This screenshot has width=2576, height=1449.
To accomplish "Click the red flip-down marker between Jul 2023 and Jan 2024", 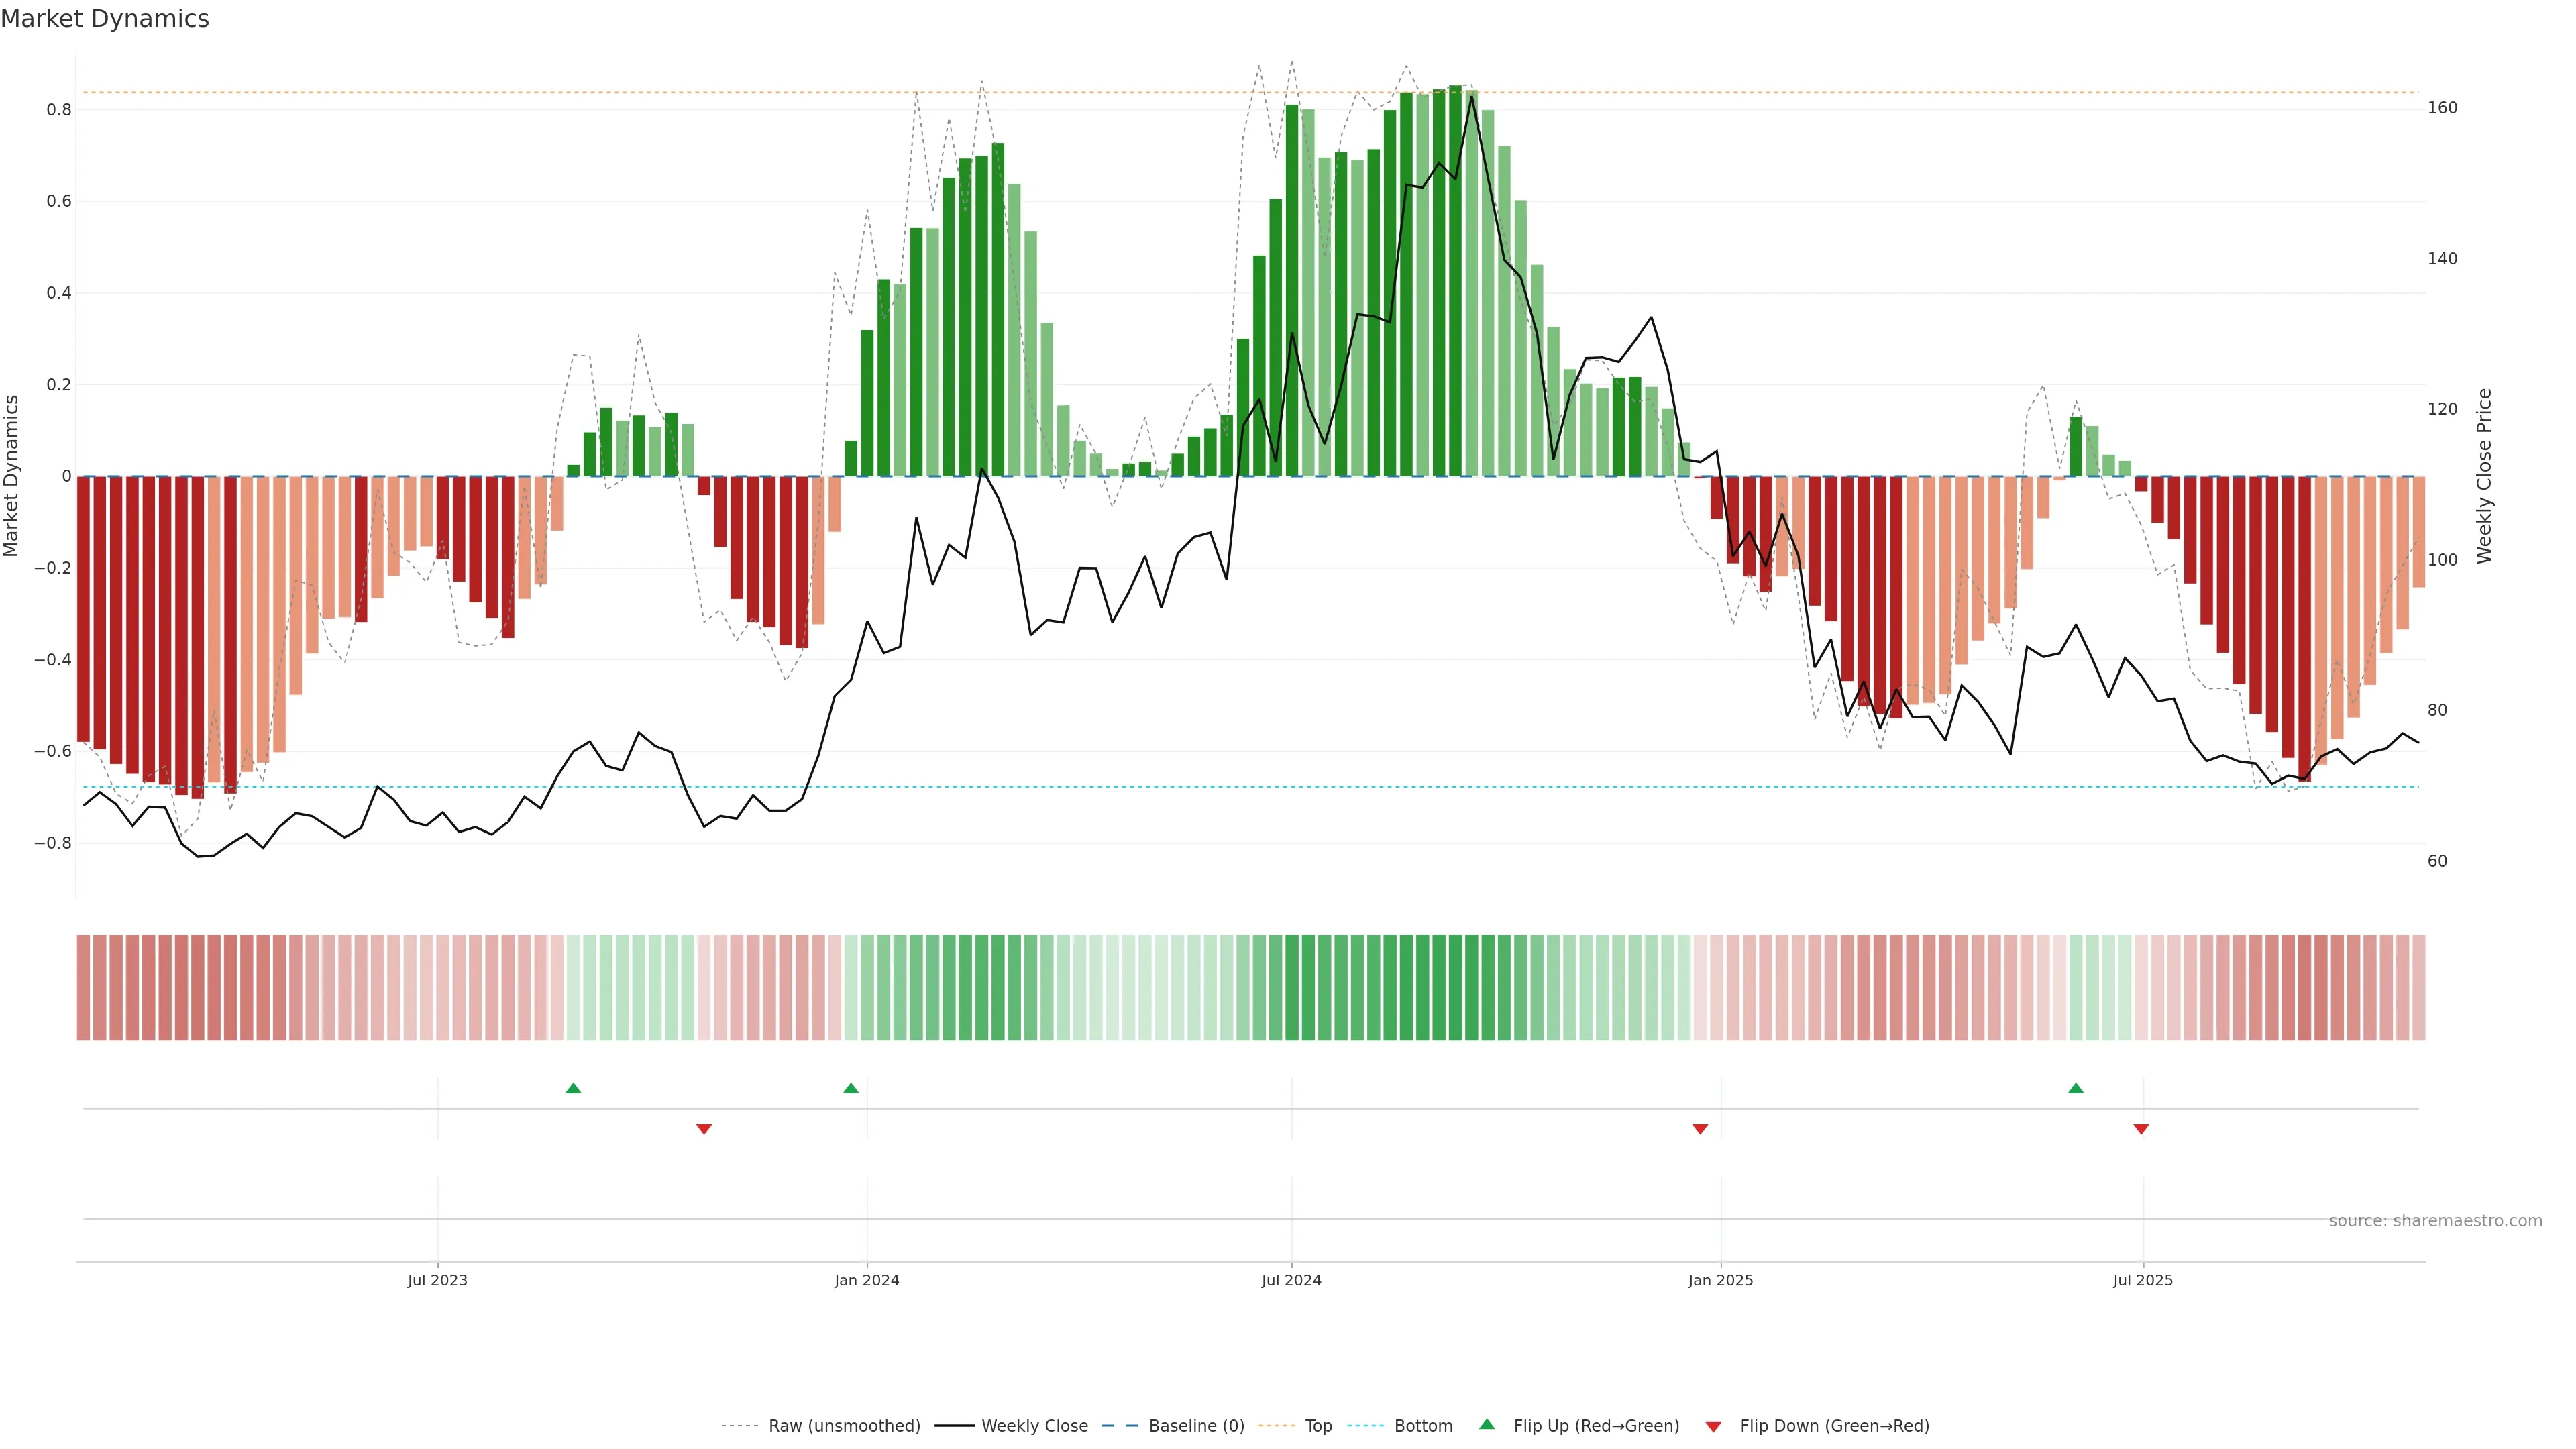I will 704,1129.
